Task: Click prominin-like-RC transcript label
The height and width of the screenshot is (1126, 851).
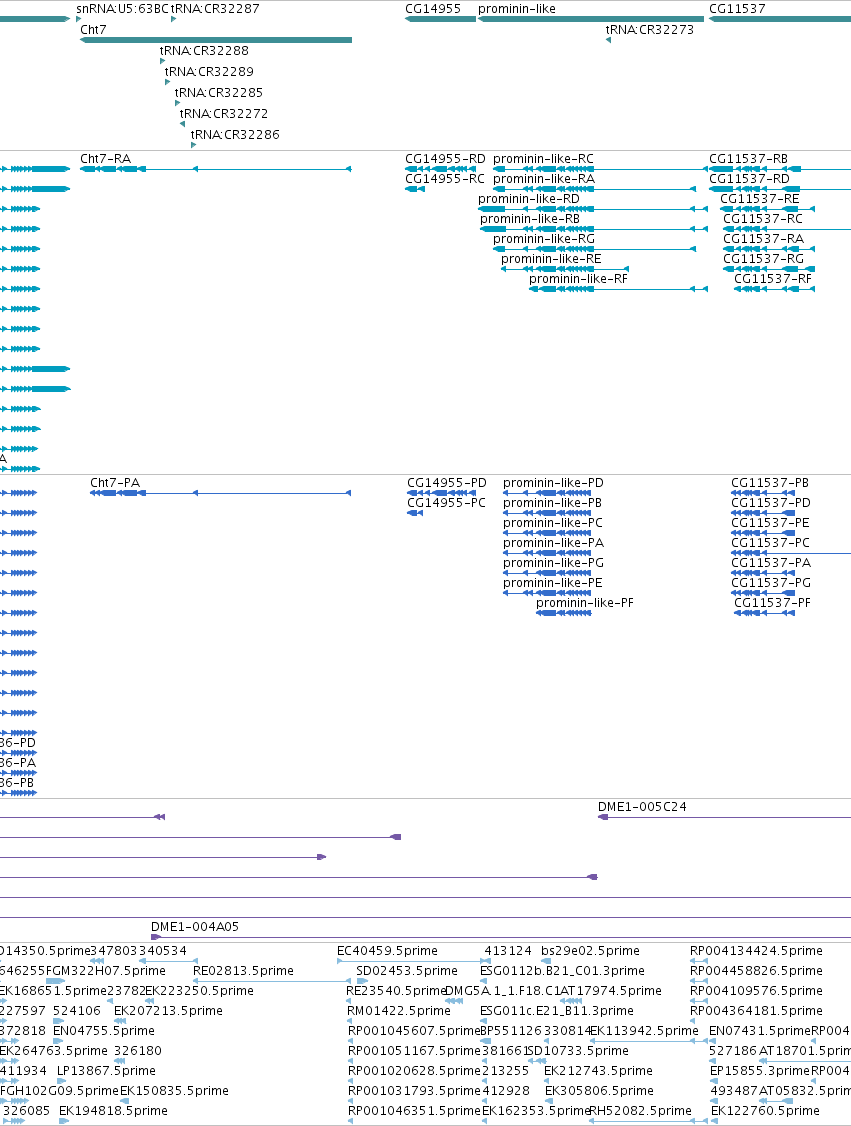Action: pos(544,159)
